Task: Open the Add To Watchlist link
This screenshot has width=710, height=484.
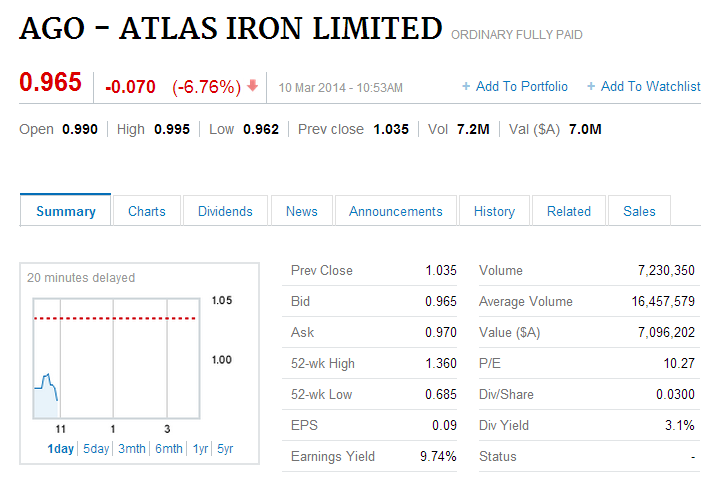Action: [650, 87]
